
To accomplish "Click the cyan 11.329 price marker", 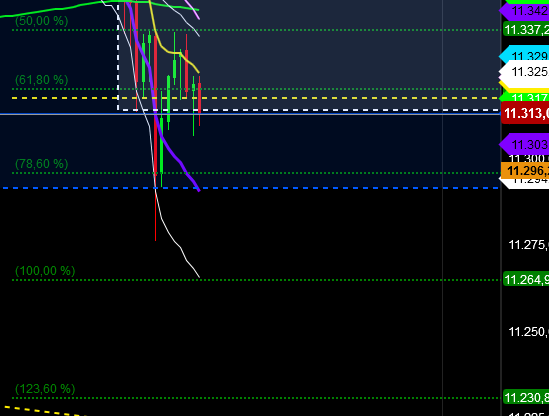I will pyautogui.click(x=524, y=54).
